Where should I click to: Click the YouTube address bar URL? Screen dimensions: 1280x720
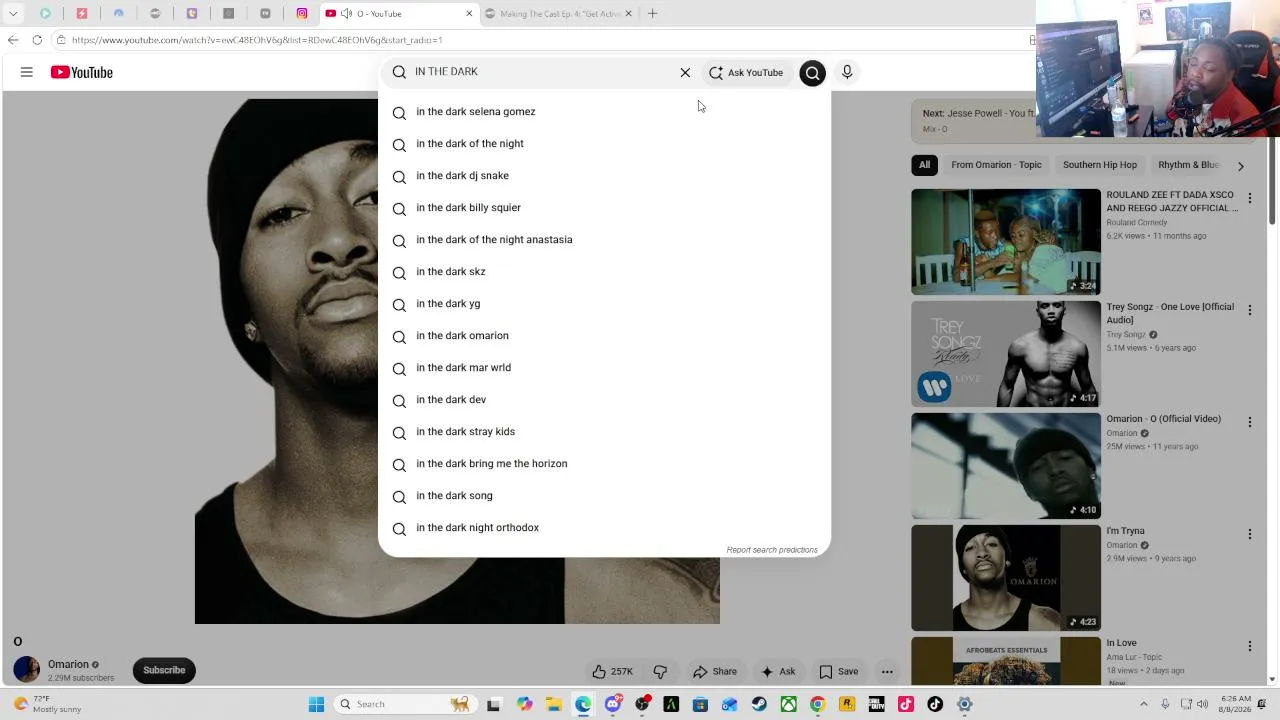257,40
